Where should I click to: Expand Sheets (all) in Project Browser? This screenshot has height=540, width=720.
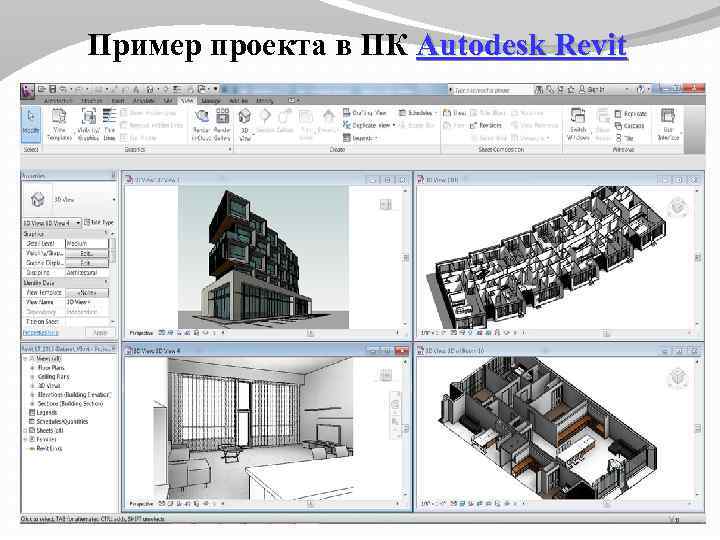[x=26, y=431]
